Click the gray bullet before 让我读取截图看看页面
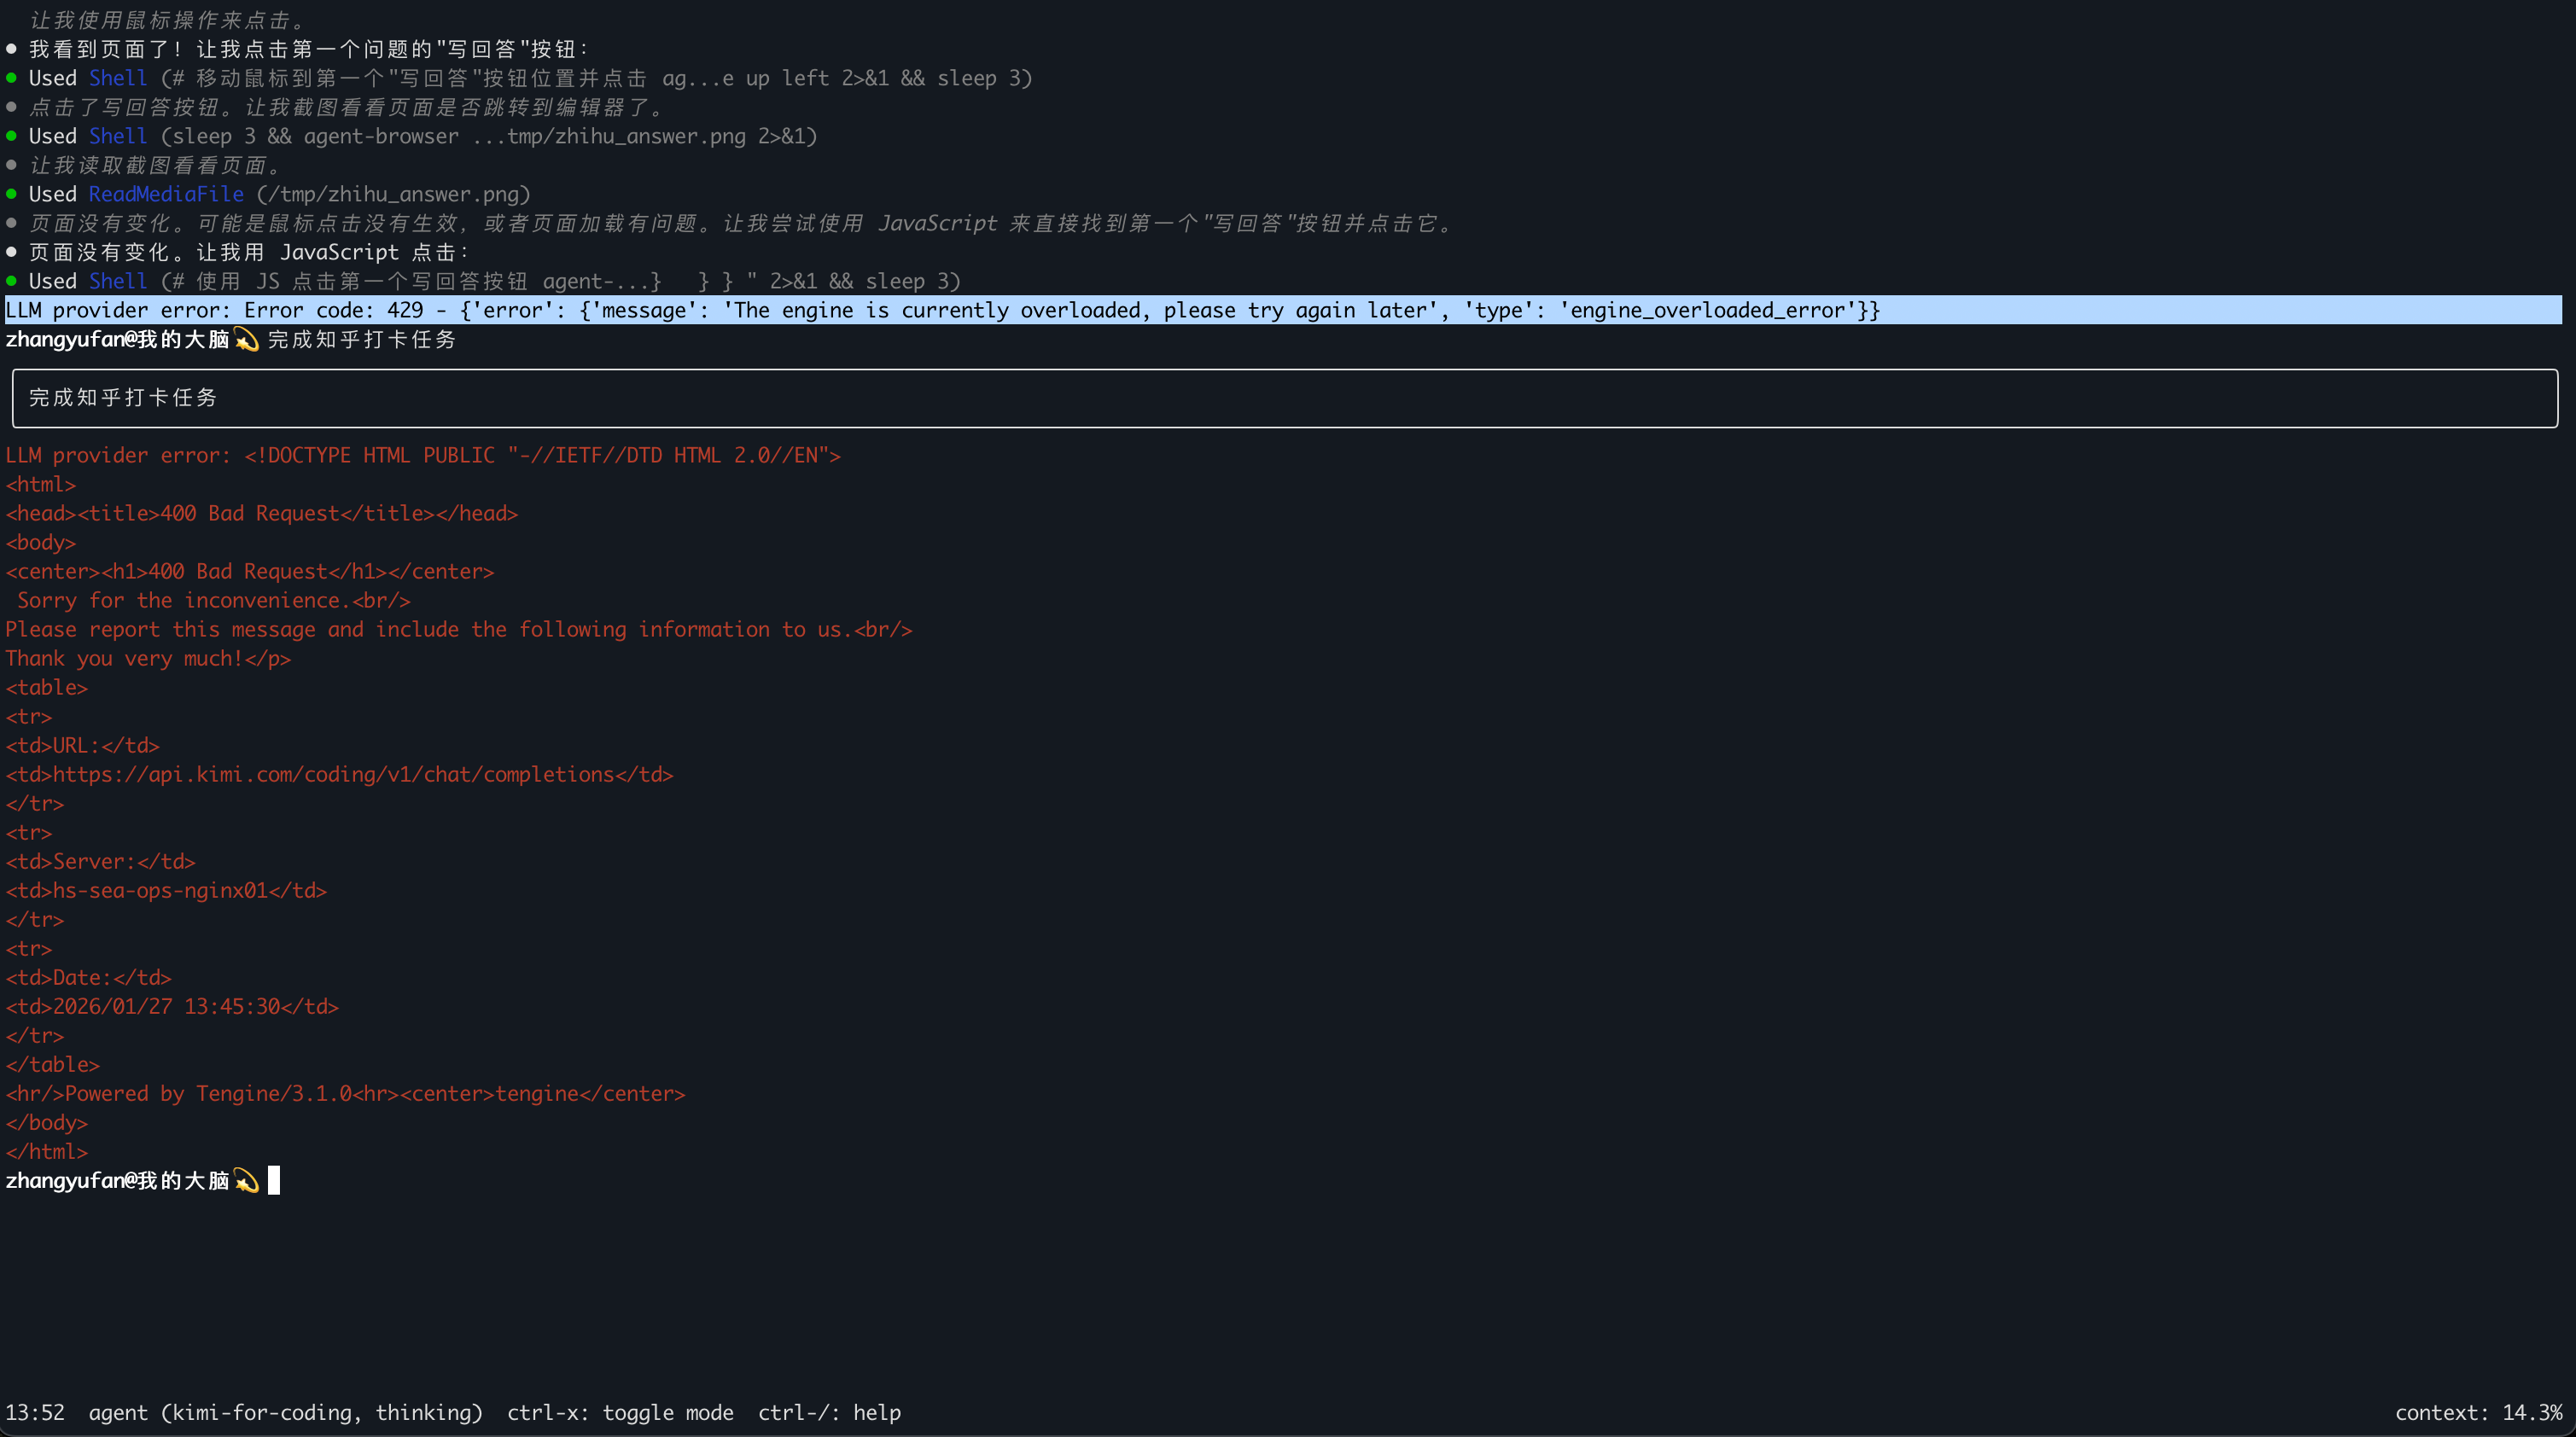This screenshot has height=1437, width=2576. tap(11, 165)
